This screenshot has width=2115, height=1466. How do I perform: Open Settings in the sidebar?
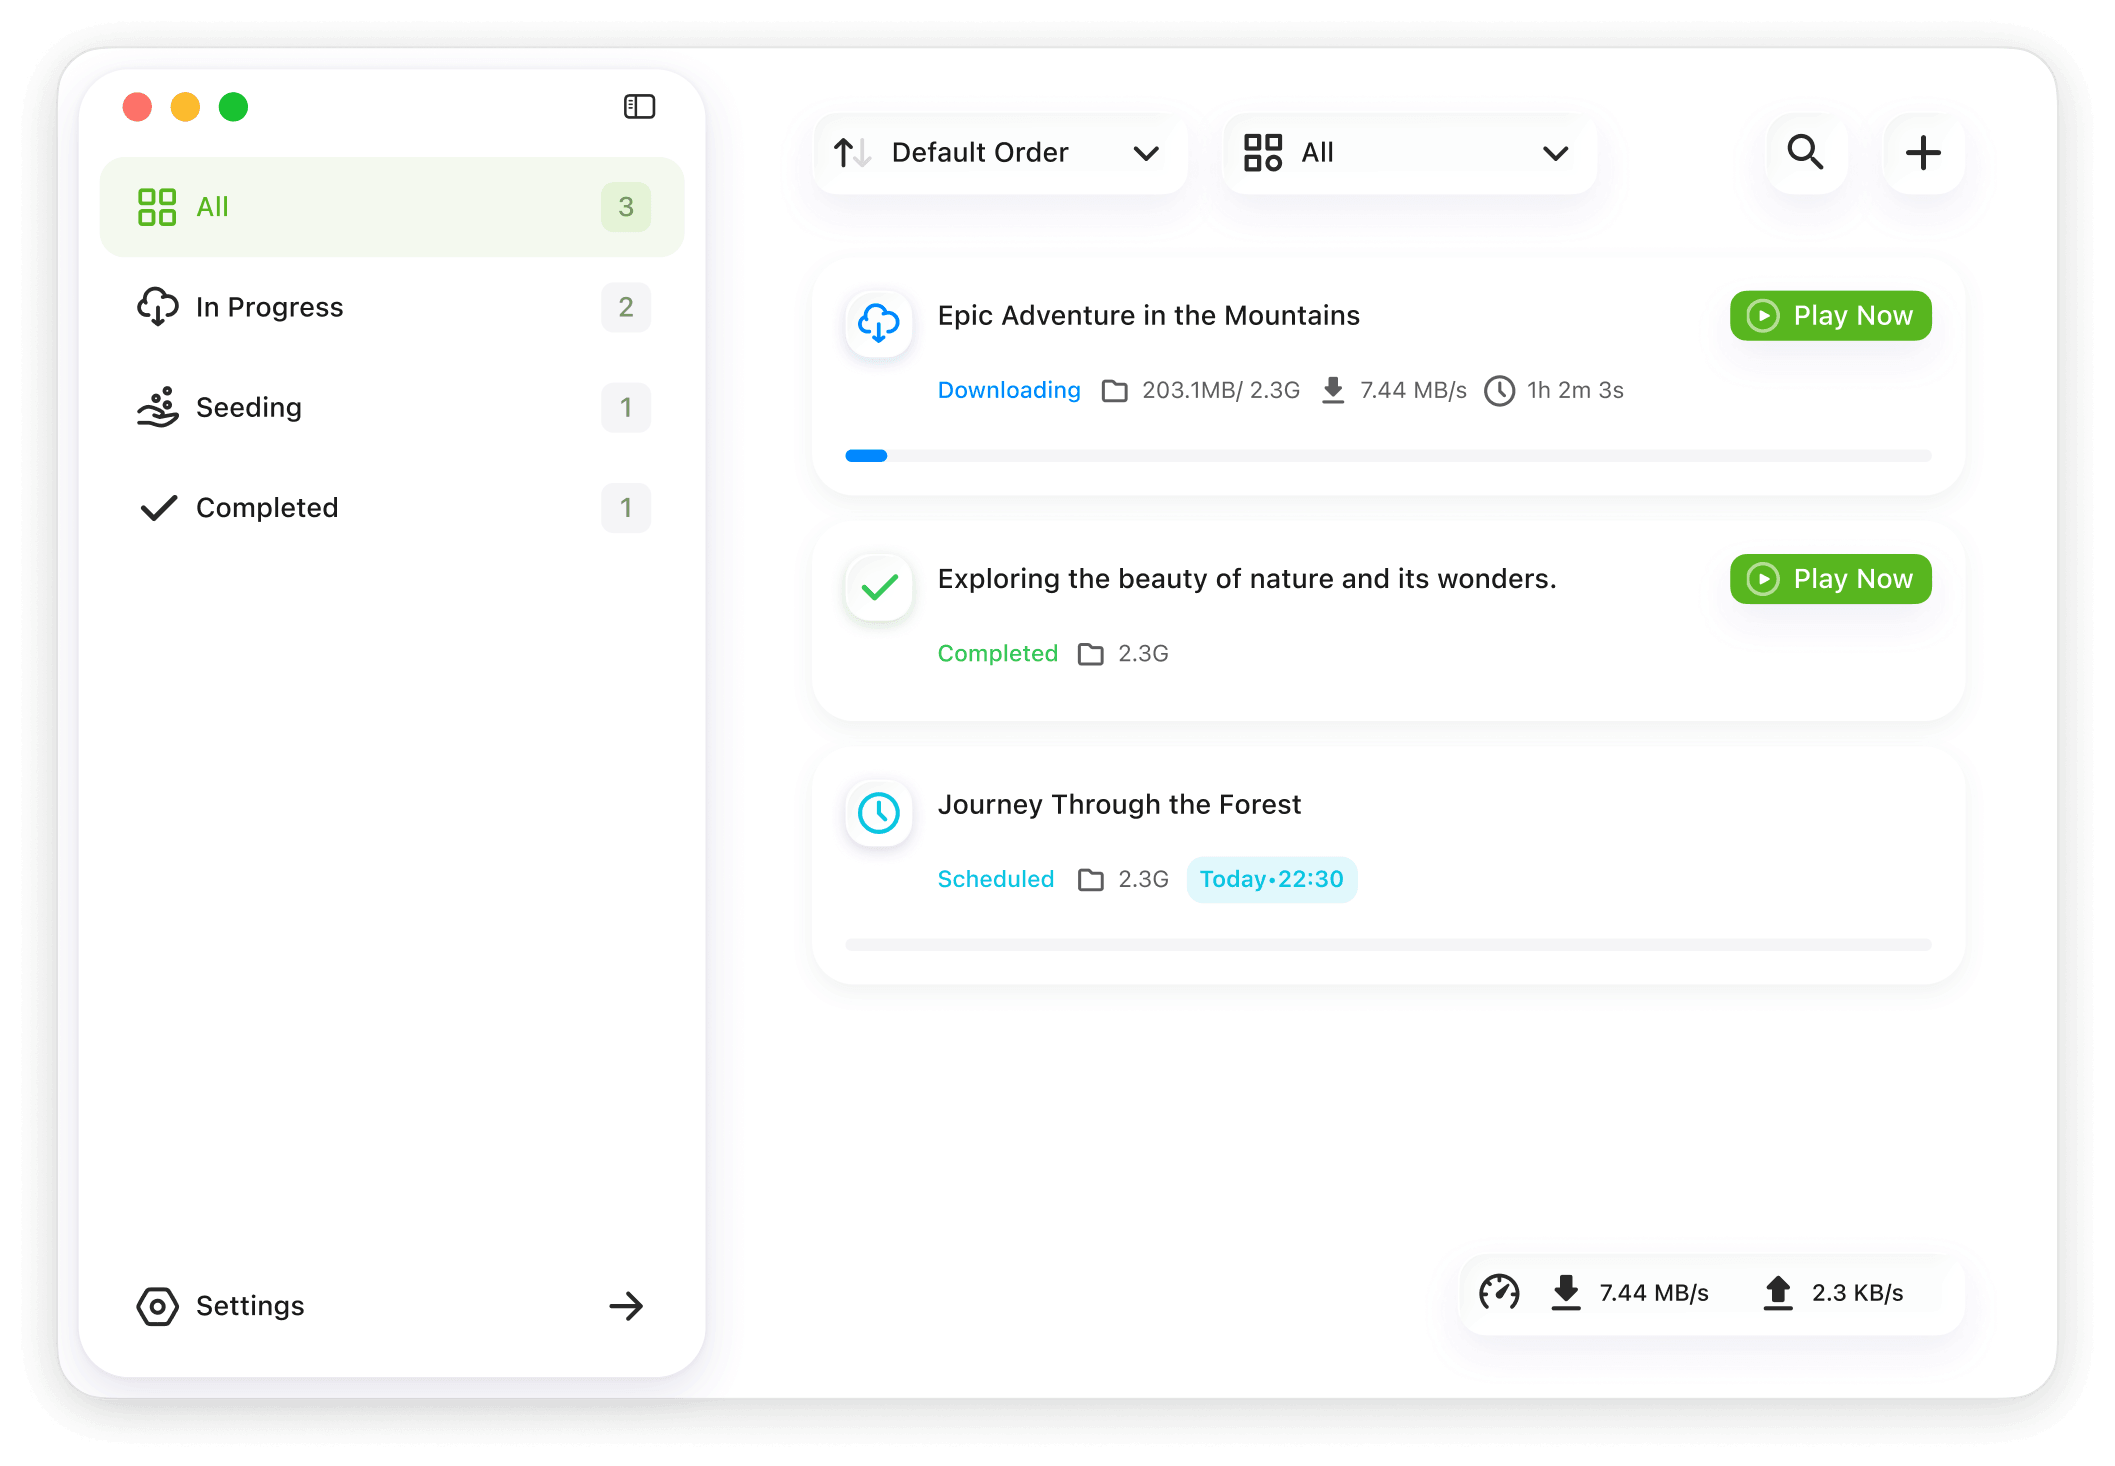point(392,1306)
